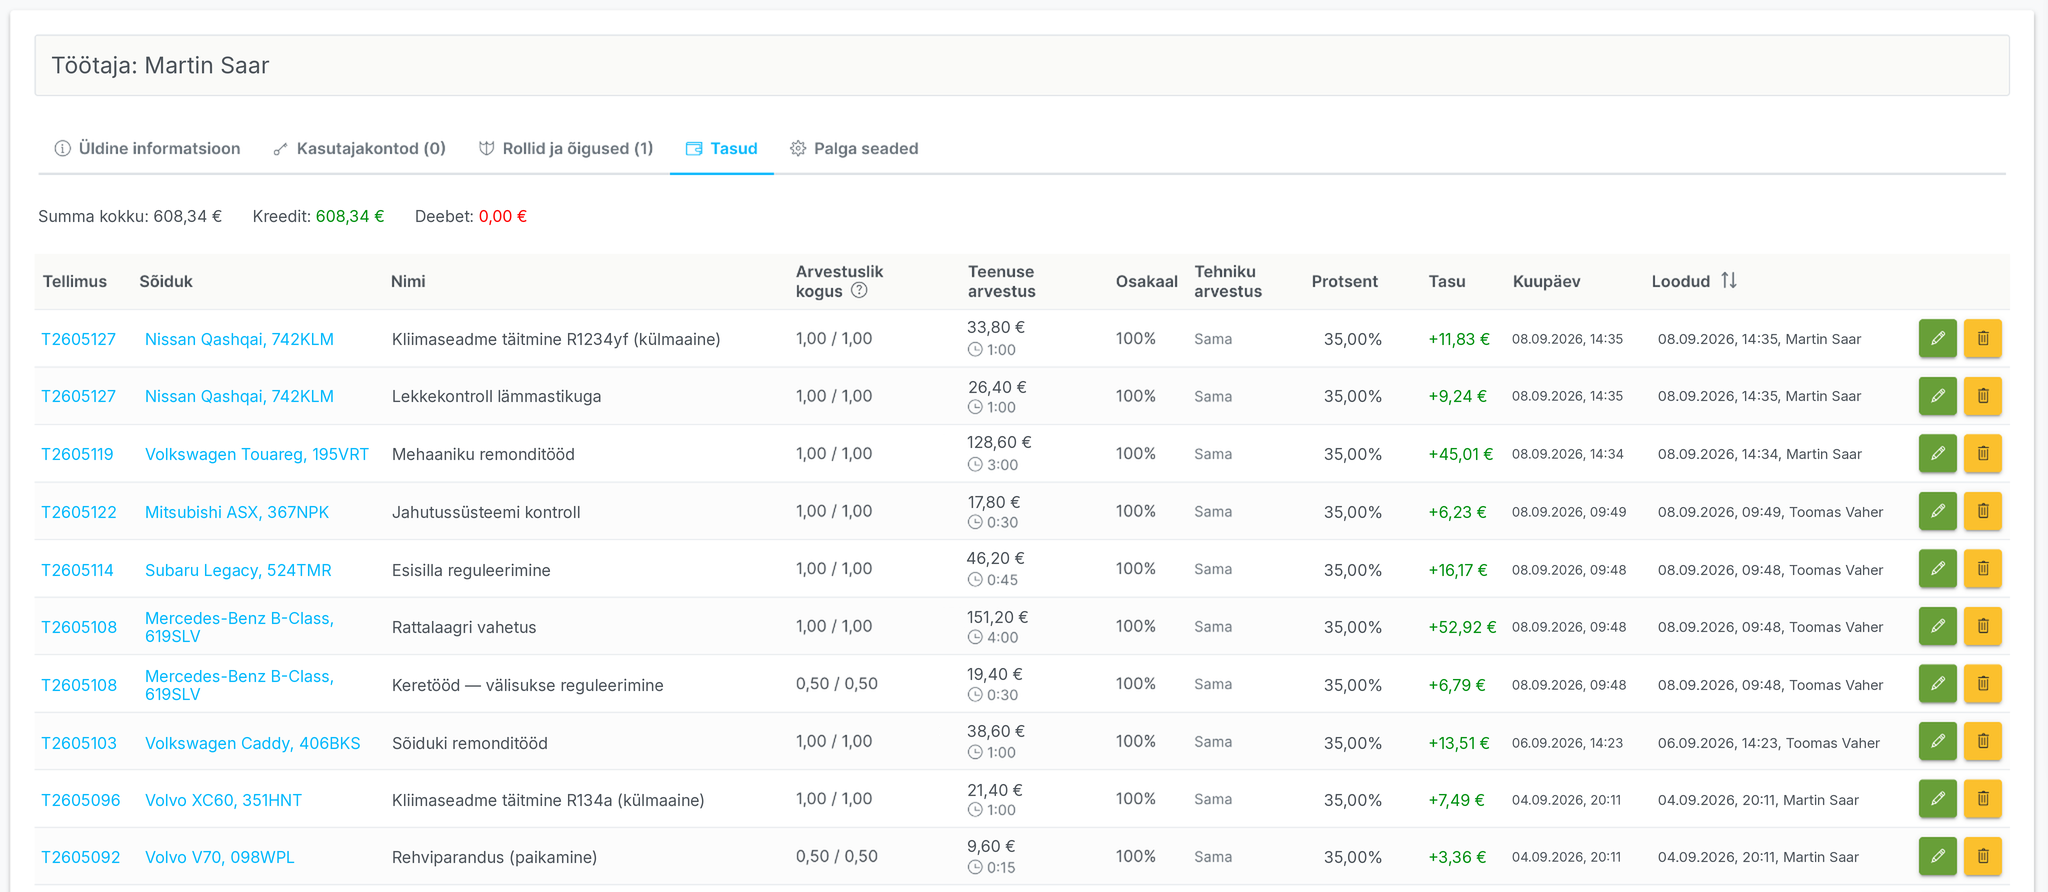Open Volkswagen Caddy, 406BKS vehicle
Image resolution: width=2048 pixels, height=892 pixels.
tap(253, 743)
